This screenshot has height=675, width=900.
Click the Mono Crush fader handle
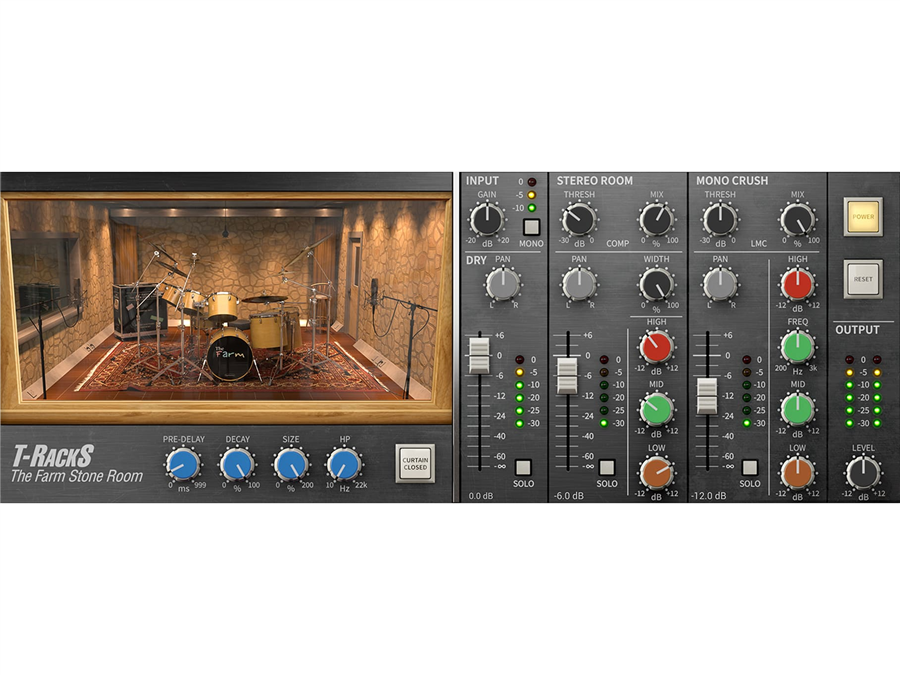[707, 396]
